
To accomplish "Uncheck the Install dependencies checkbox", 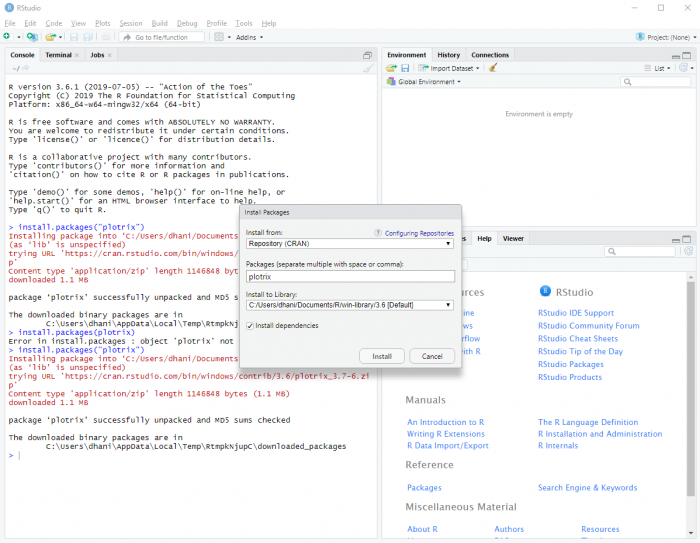I will pos(250,325).
